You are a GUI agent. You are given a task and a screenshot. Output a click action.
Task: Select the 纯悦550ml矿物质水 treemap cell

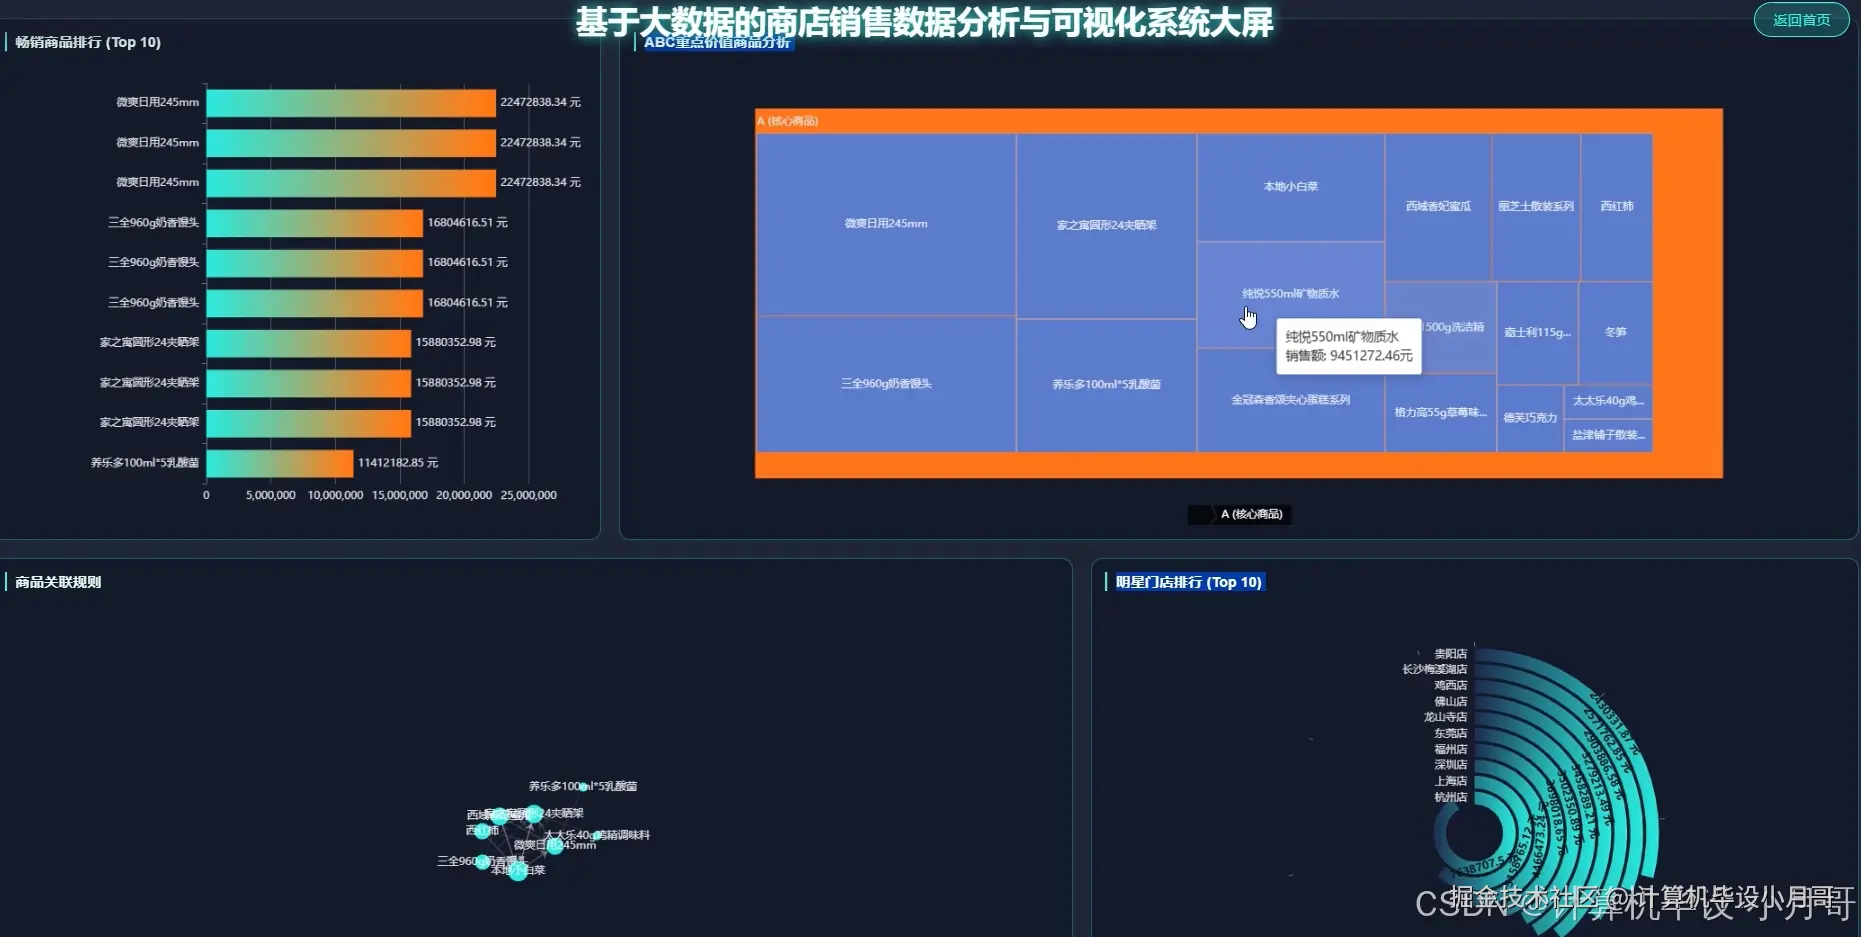click(x=1291, y=292)
